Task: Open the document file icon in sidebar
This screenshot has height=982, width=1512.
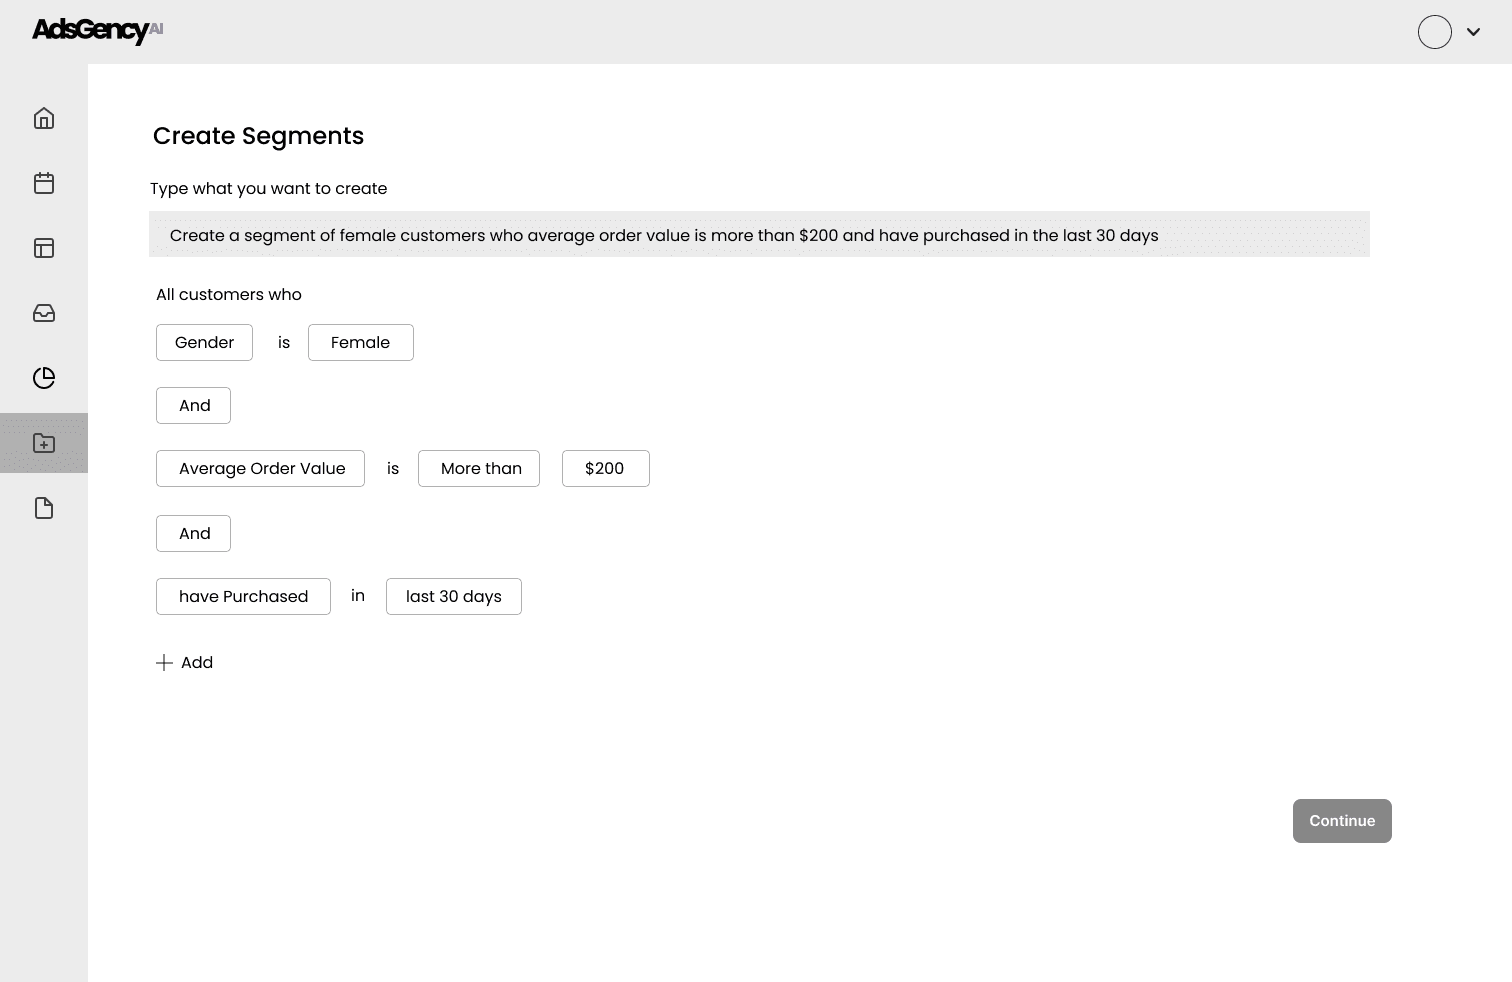Action: click(x=44, y=508)
